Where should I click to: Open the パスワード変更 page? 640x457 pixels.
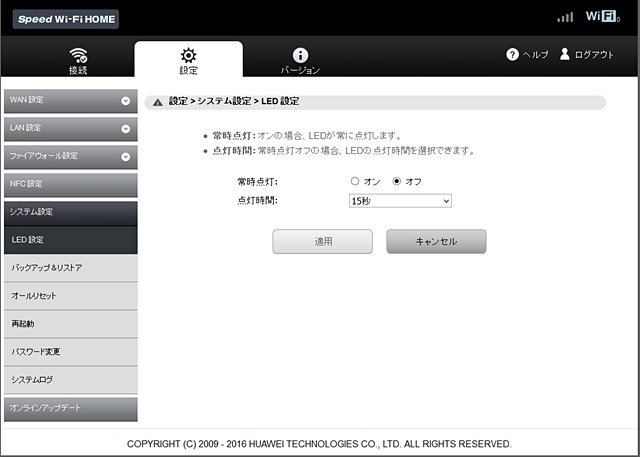point(71,352)
